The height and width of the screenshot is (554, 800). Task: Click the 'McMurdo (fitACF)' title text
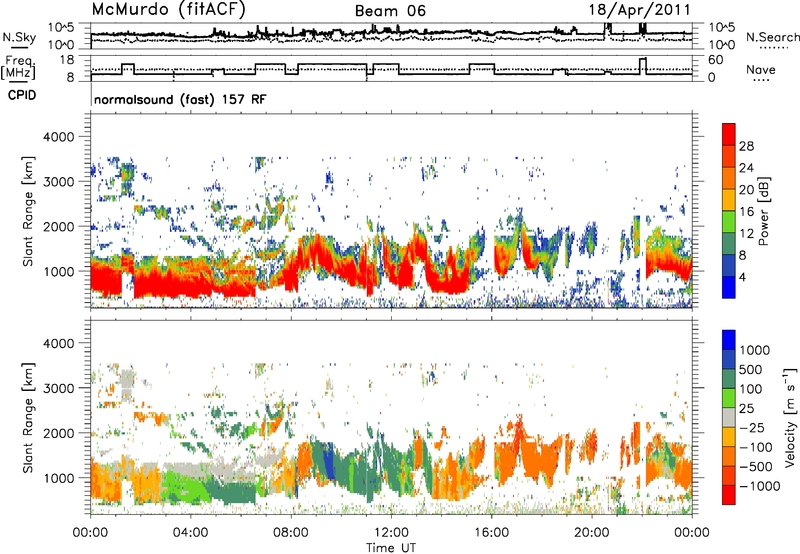169,10
